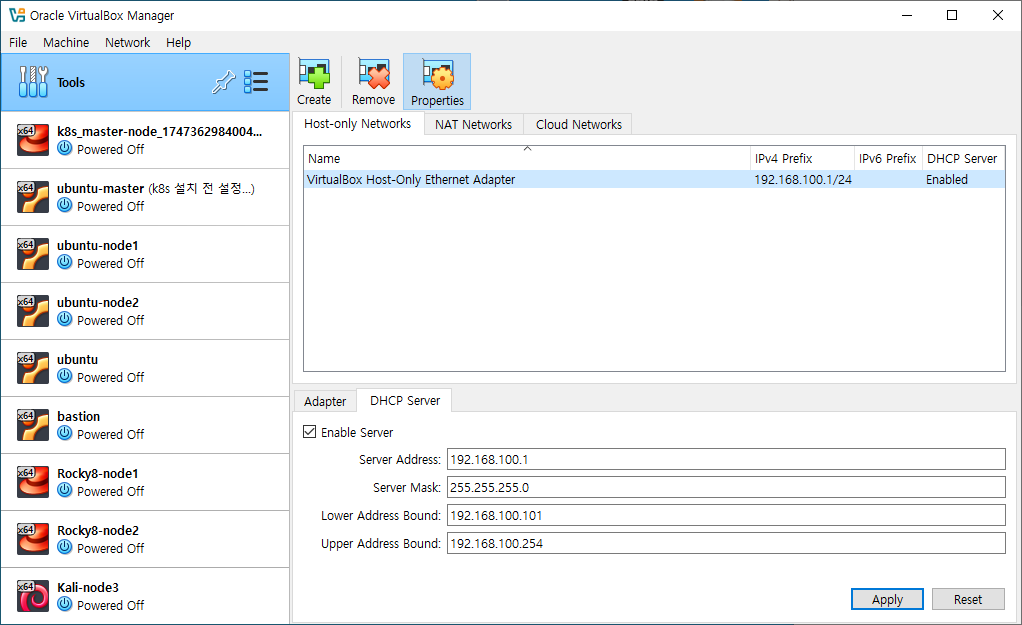Uncheck the Enable Server checkbox

click(310, 431)
